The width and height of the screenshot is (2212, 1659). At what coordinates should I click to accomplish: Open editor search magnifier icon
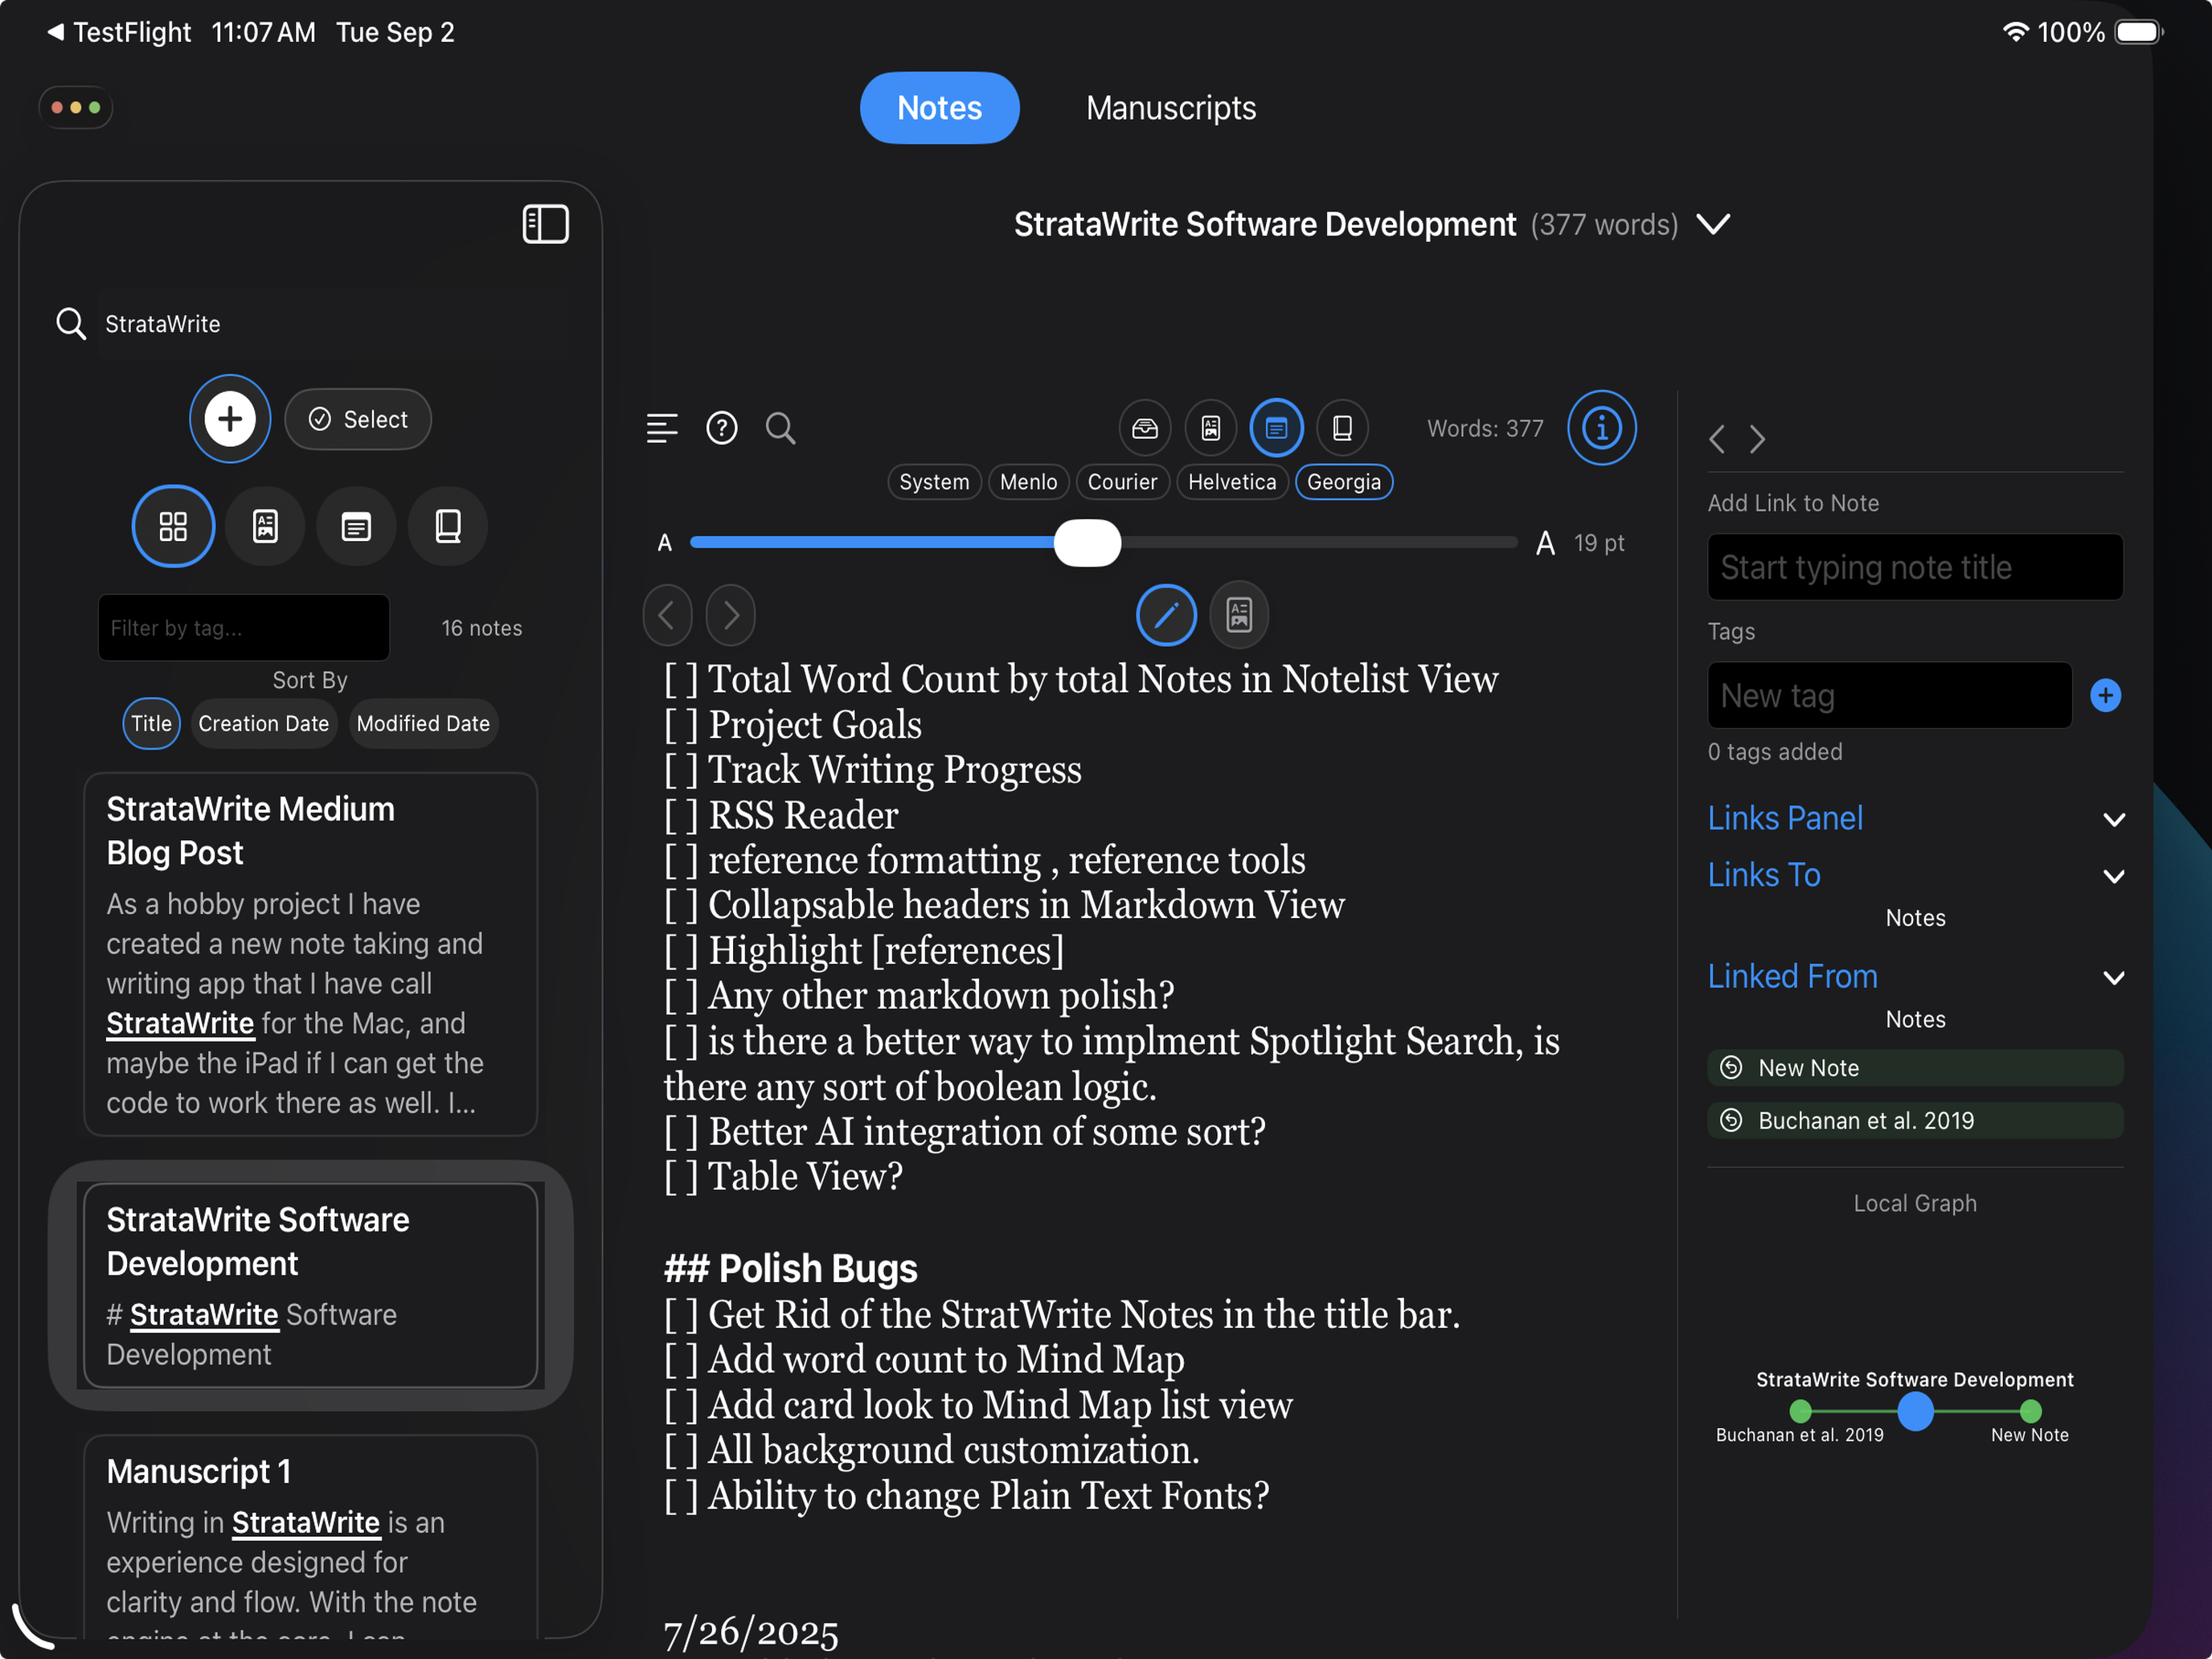[780, 428]
